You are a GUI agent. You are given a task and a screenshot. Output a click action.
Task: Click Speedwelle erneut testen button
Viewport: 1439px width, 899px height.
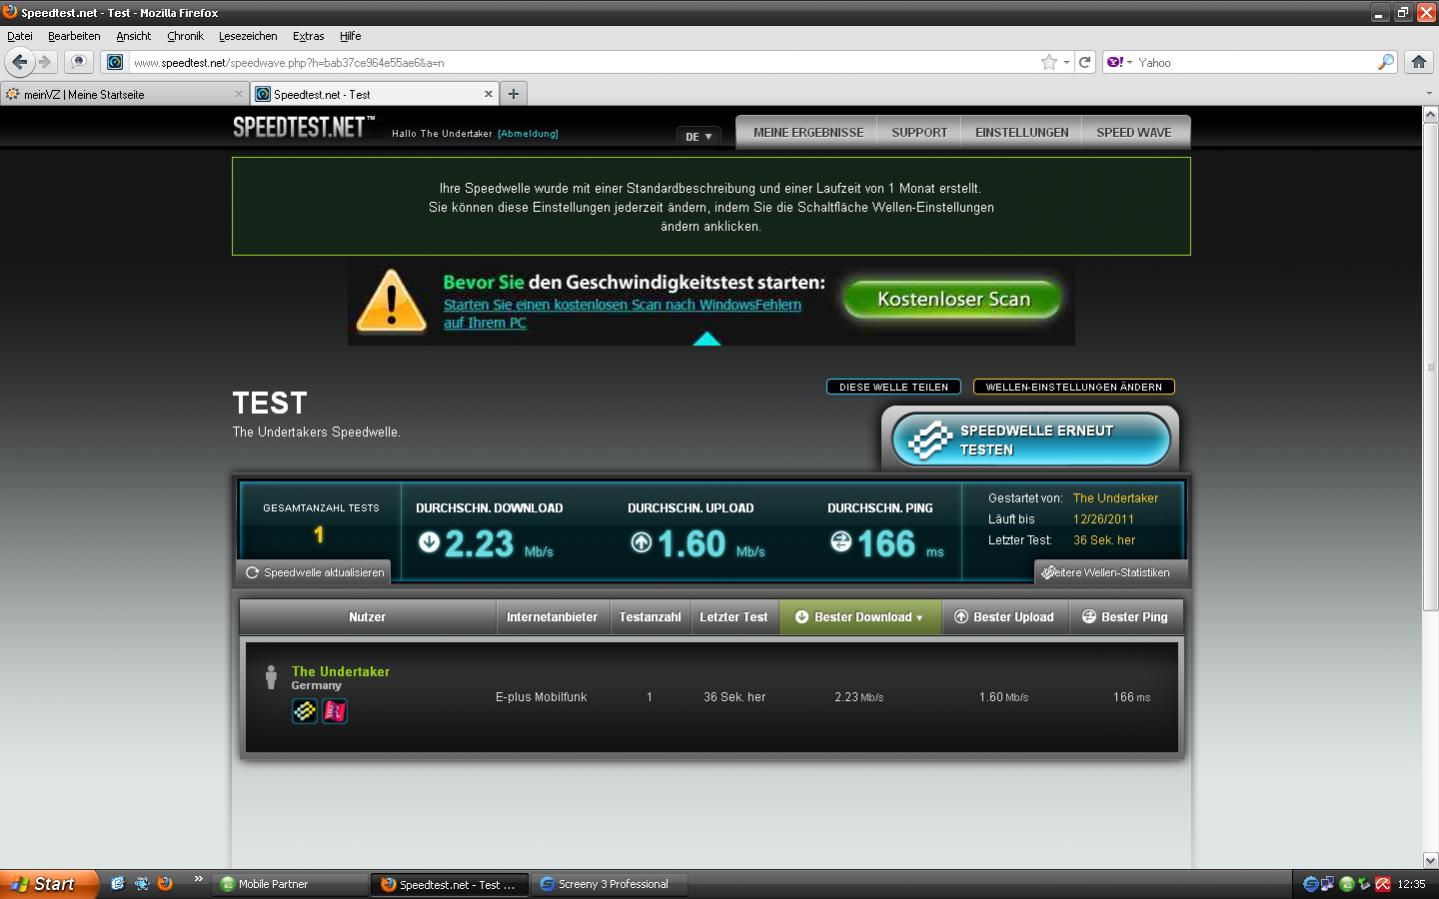click(x=1030, y=440)
